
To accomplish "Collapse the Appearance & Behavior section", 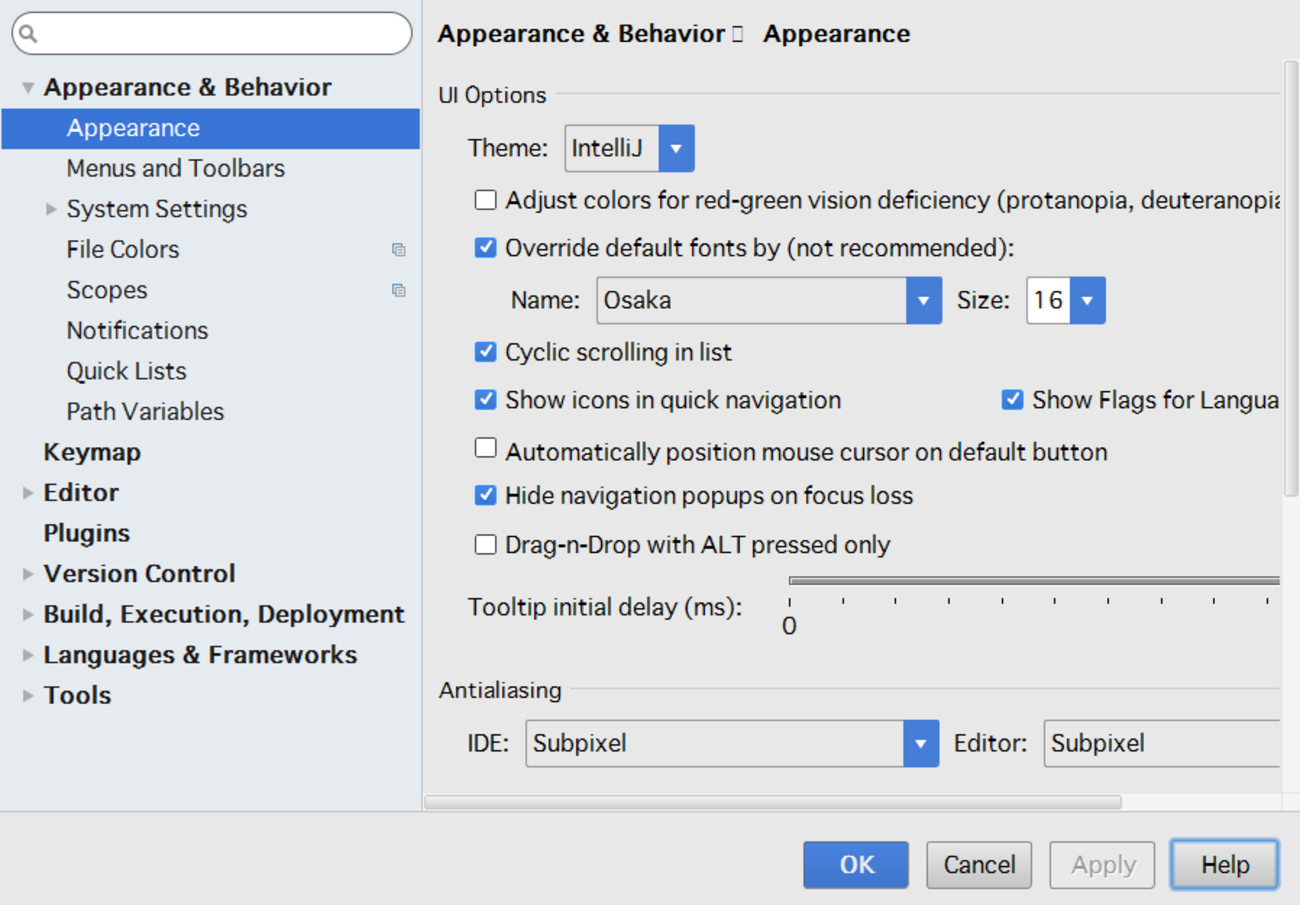I will point(28,88).
